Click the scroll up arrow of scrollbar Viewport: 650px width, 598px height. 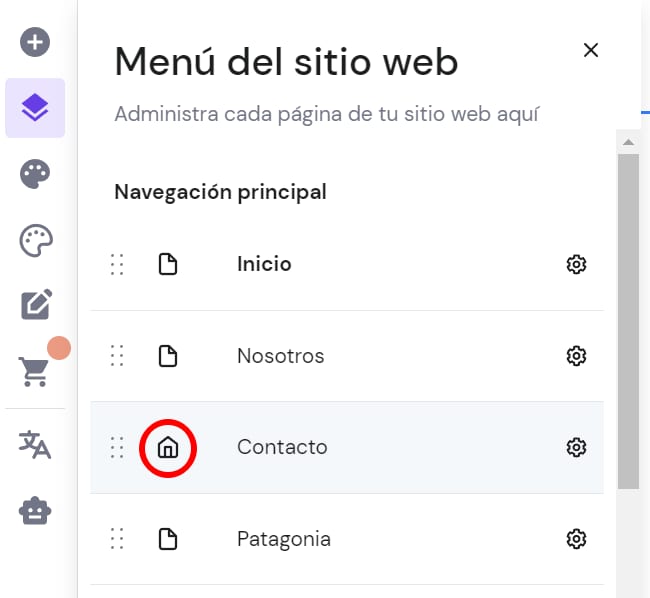click(x=628, y=143)
